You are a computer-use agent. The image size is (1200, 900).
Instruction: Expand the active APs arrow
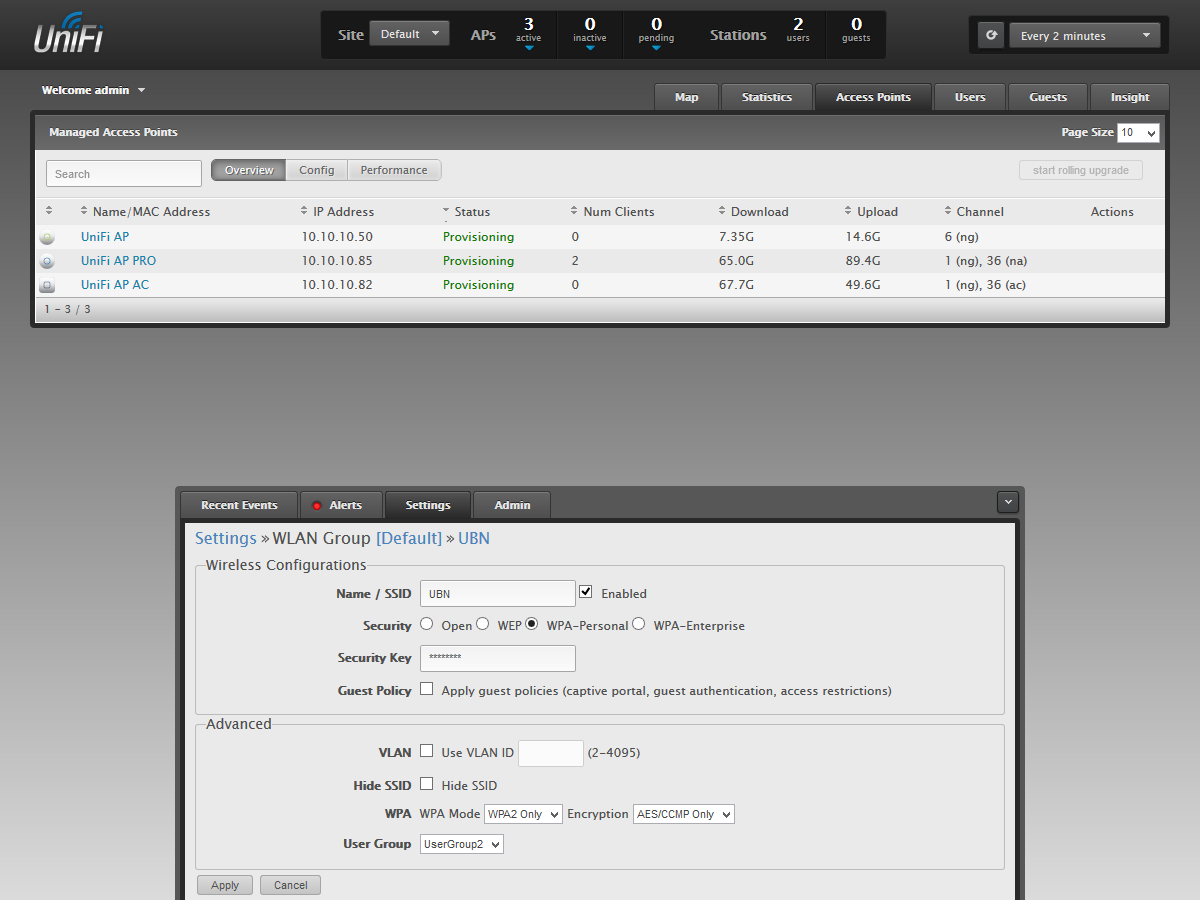click(x=528, y=47)
